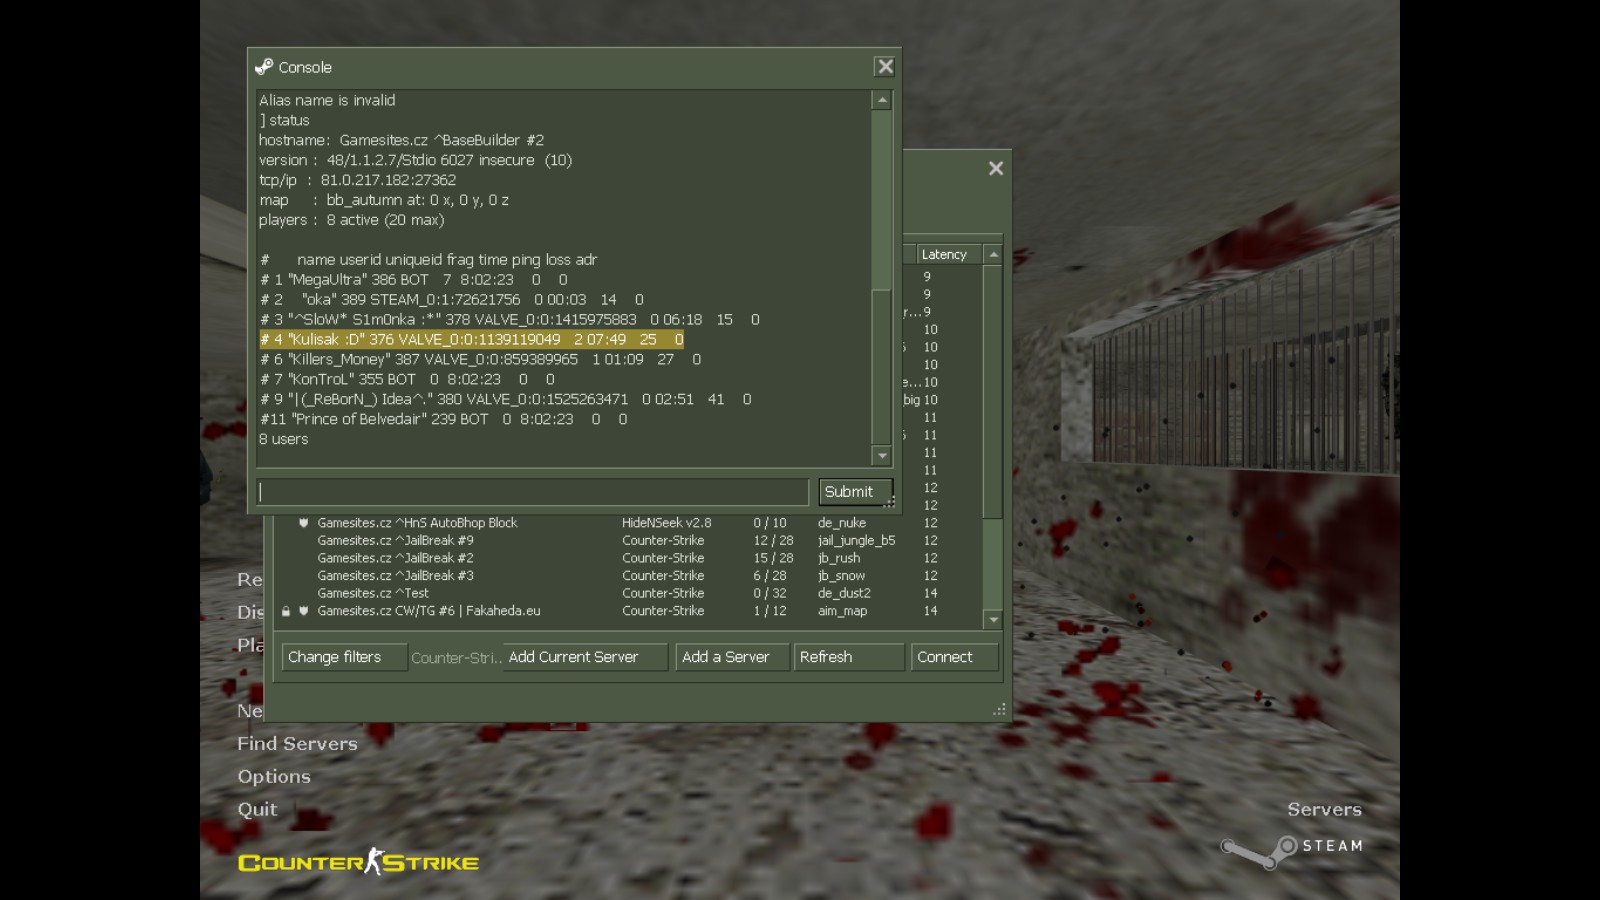The image size is (1600, 900).
Task: Click Quit in the main menu
Action: point(257,809)
